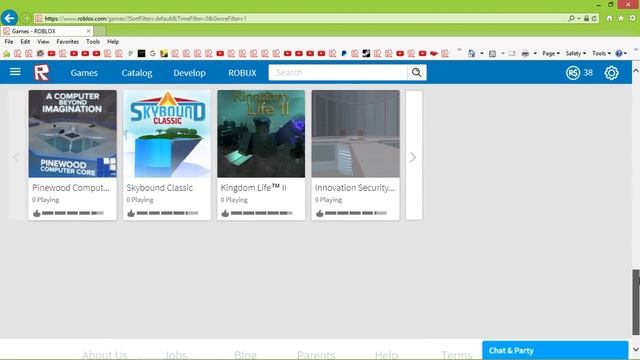The height and width of the screenshot is (360, 640).
Task: Click Kingdom Life II thumbs-up icon
Action: click(225, 213)
